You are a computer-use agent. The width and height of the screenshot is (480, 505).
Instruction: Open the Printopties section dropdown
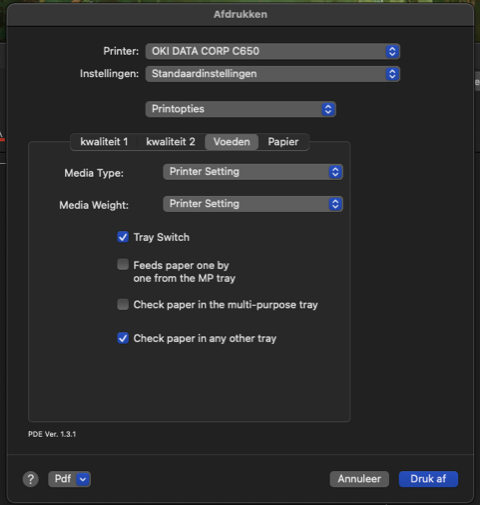click(240, 109)
